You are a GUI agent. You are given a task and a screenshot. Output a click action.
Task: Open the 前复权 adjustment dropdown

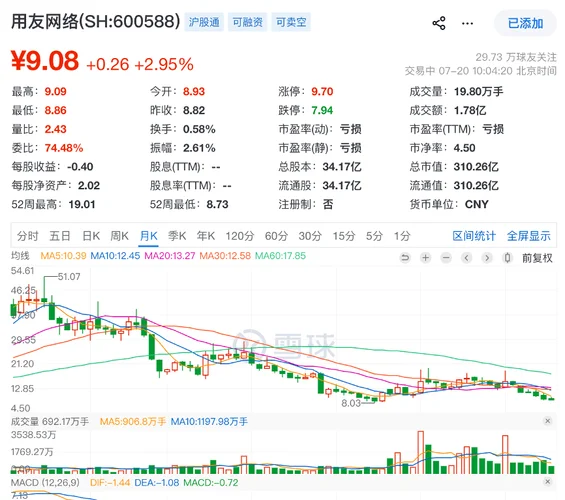[537, 258]
